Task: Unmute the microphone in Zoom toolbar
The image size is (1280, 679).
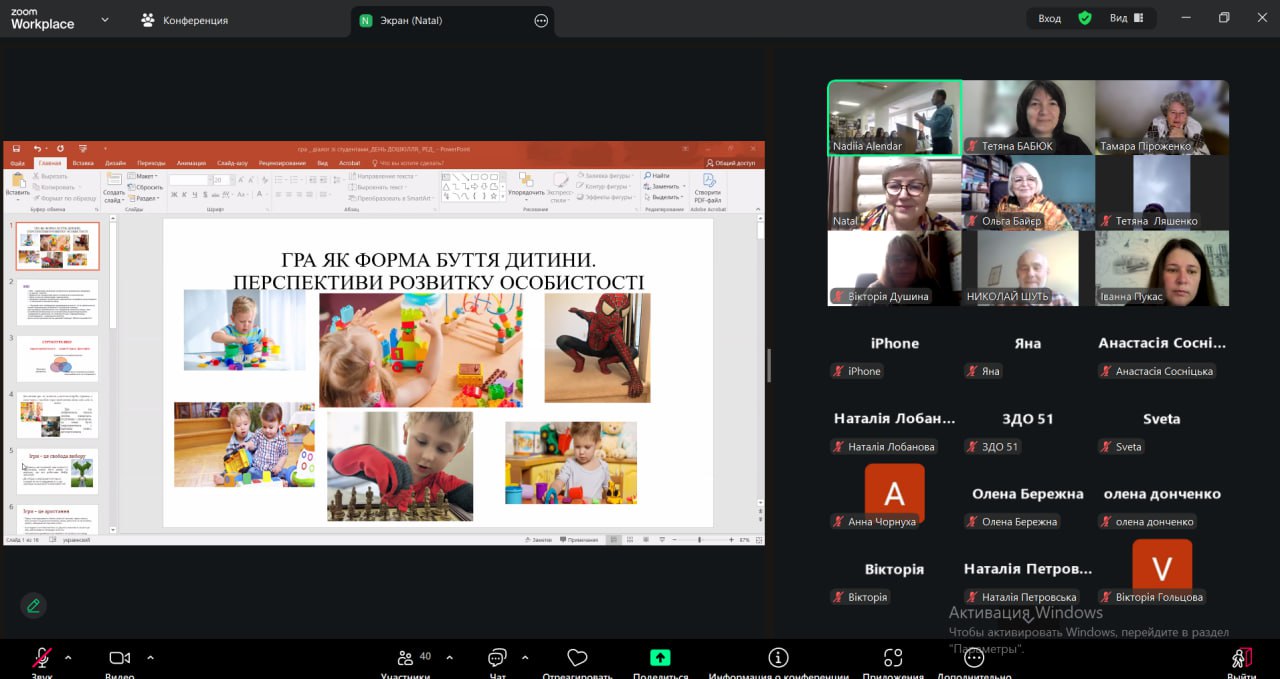Action: click(42, 658)
